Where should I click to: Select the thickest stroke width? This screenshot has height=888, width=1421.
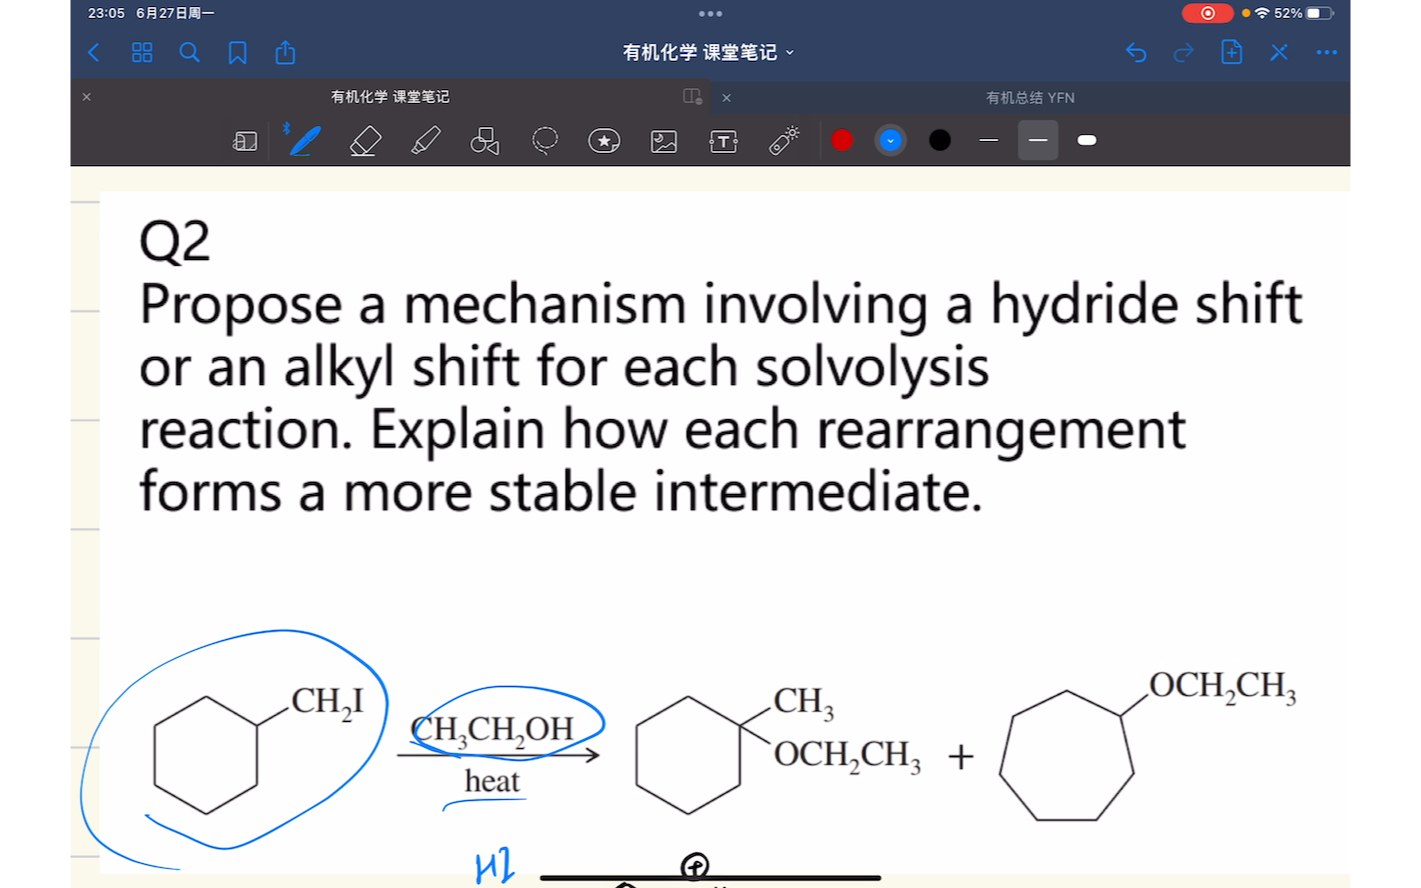coord(1087,141)
